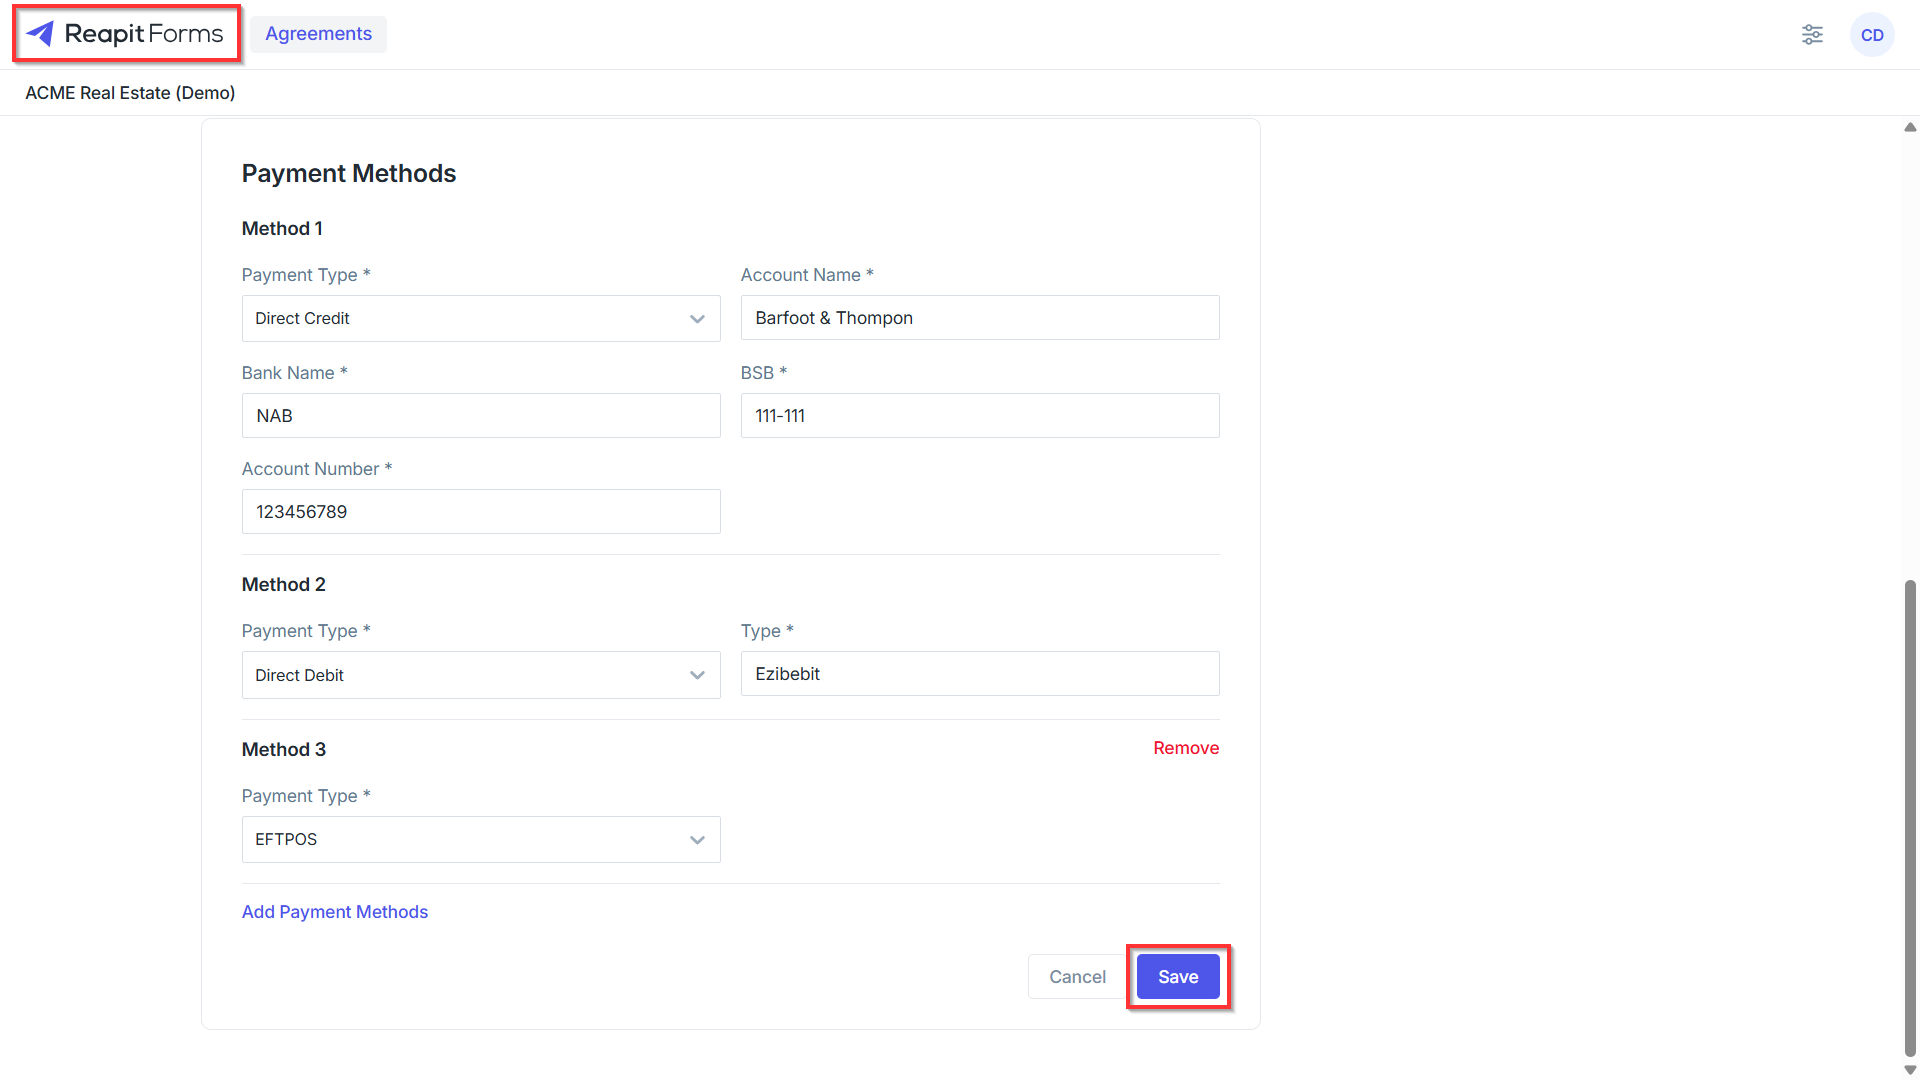Edit the BSB field
The image size is (1920, 1080).
tap(980, 416)
